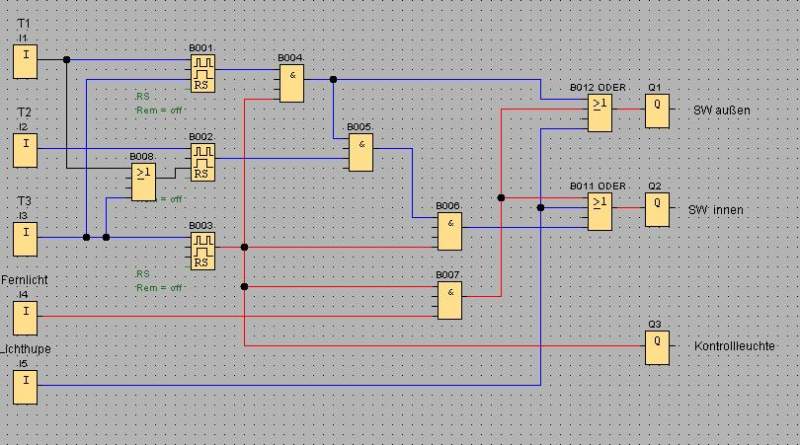Select AND gate block B004
Viewport: 800px width, 445px height.
coord(292,83)
